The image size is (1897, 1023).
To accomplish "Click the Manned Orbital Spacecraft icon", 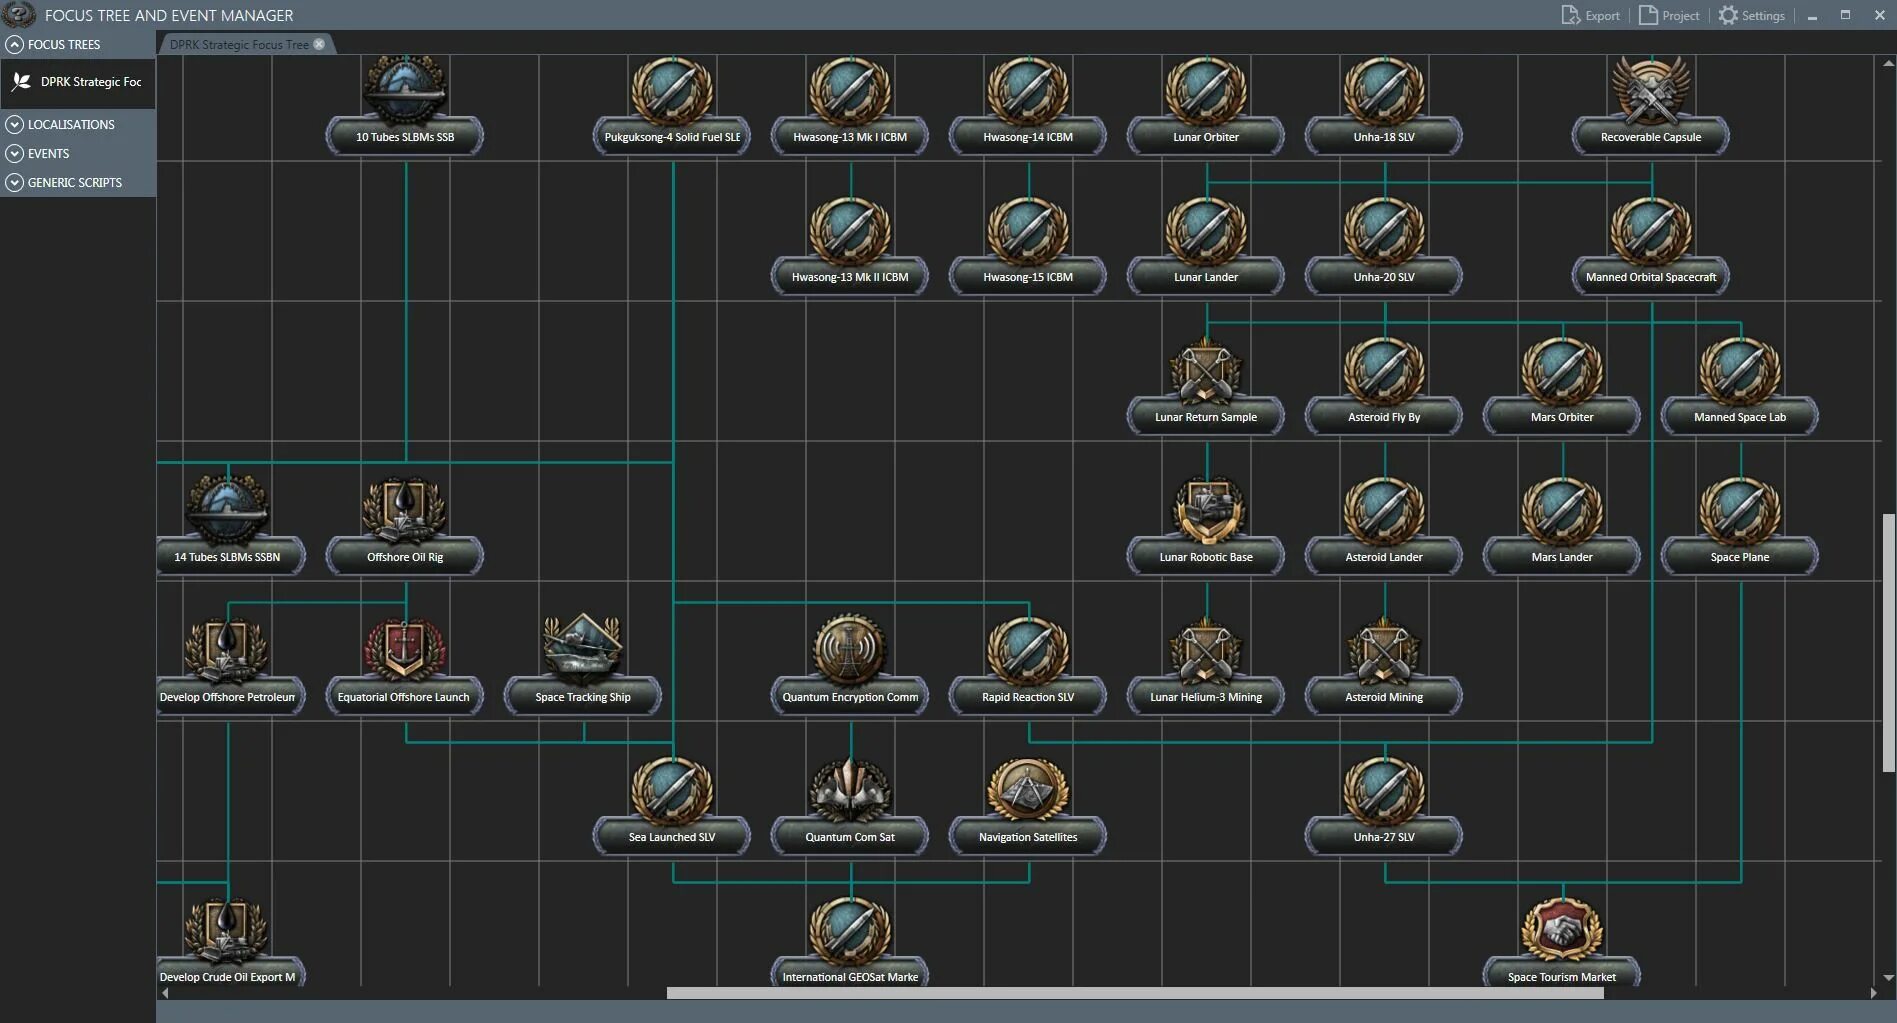I will (x=1651, y=230).
